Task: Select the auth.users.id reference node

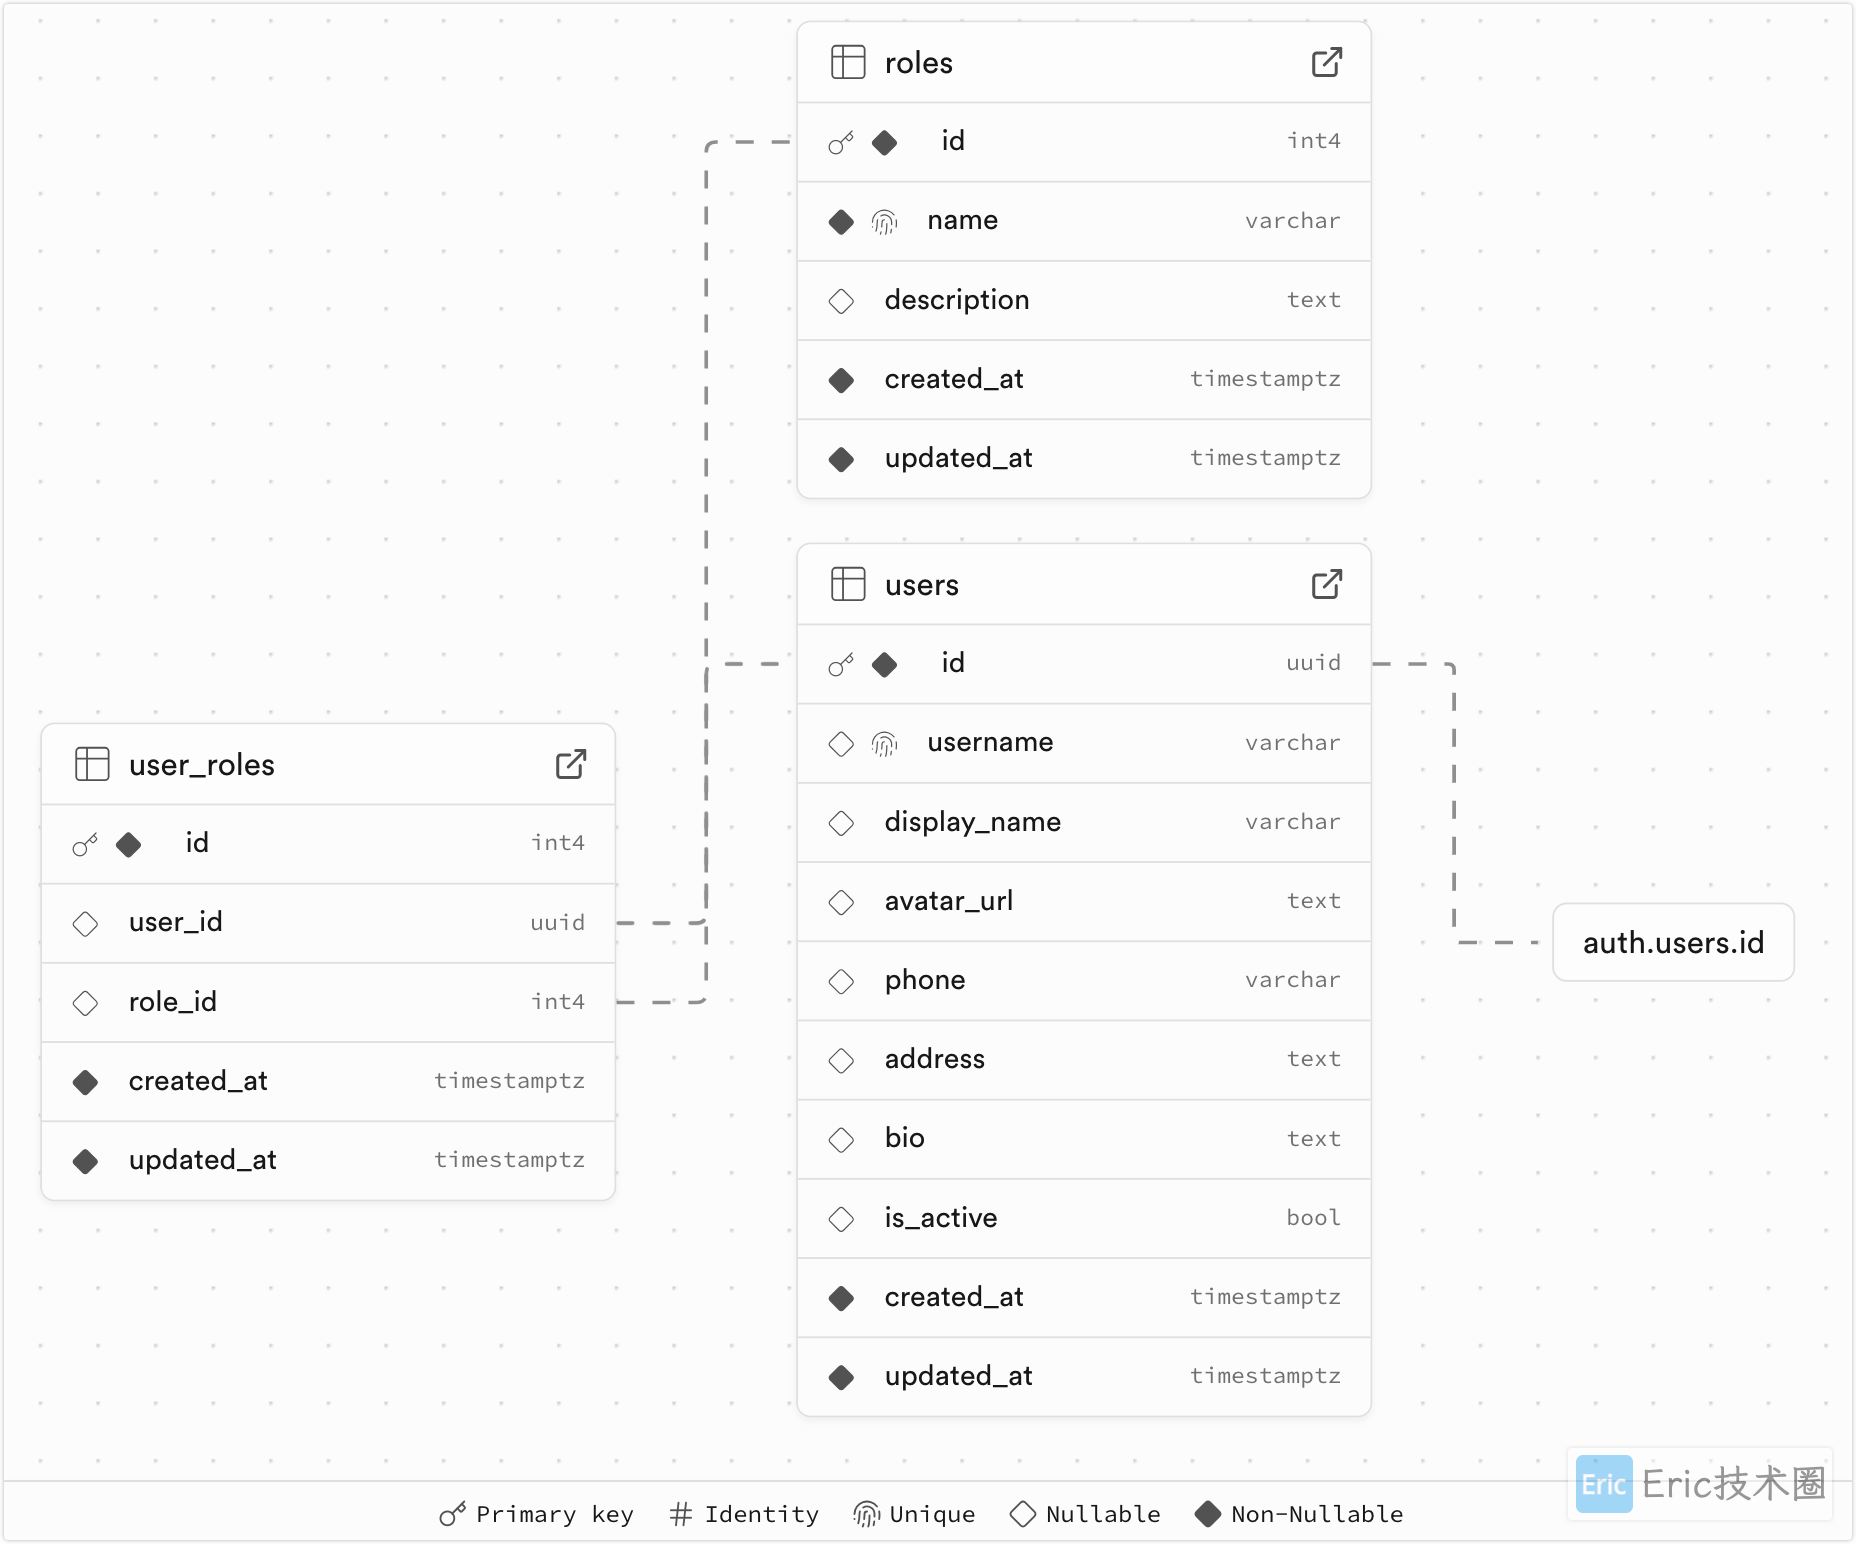Action: tap(1673, 942)
